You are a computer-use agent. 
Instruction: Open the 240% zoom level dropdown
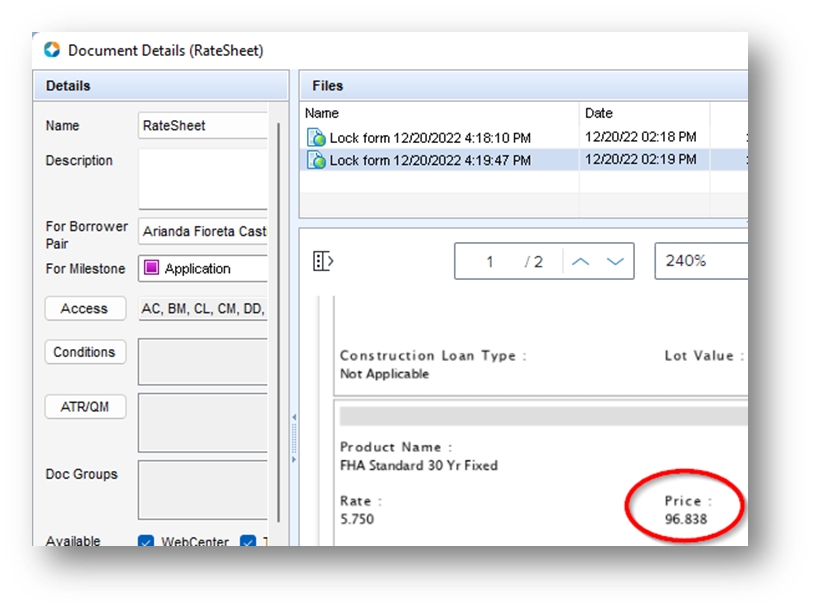[700, 261]
